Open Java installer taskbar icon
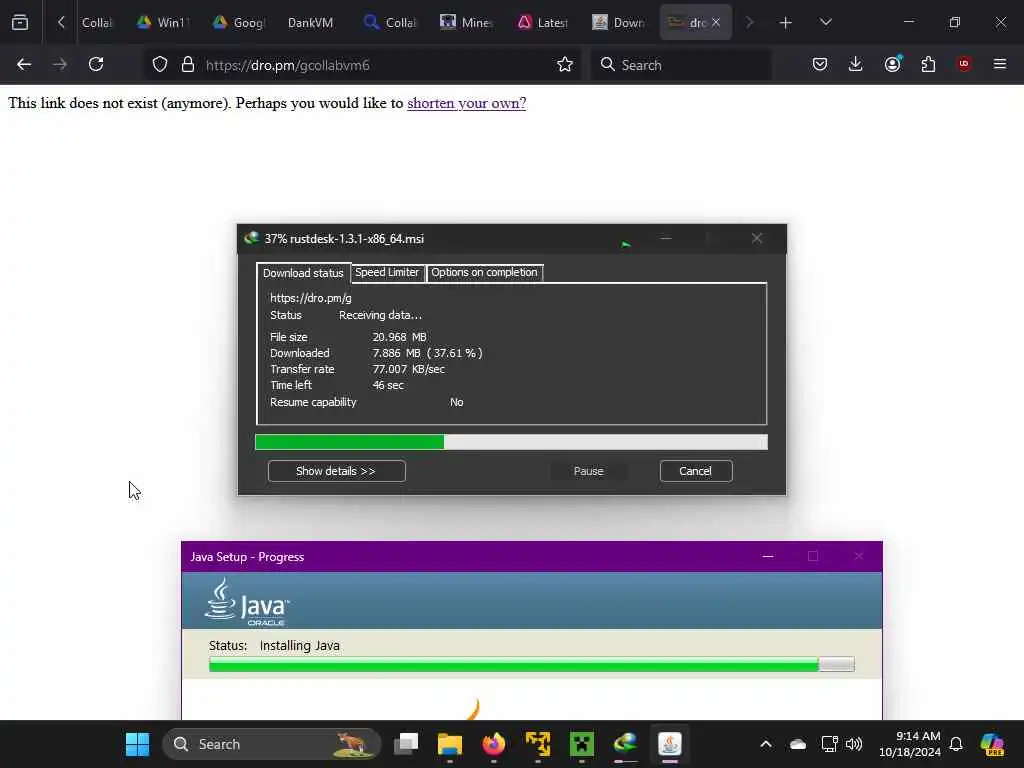This screenshot has height=768, width=1024. pyautogui.click(x=670, y=744)
